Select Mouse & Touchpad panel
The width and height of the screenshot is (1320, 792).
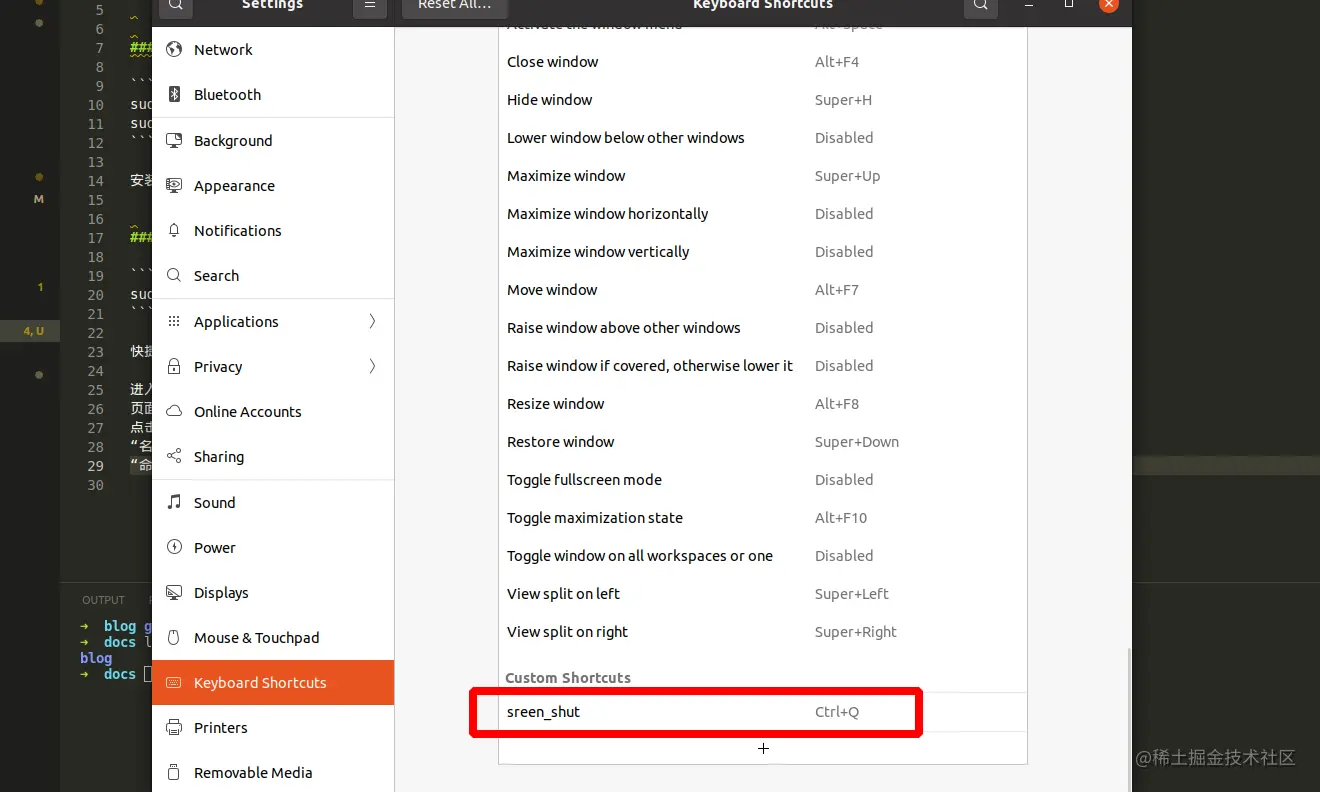273,638
